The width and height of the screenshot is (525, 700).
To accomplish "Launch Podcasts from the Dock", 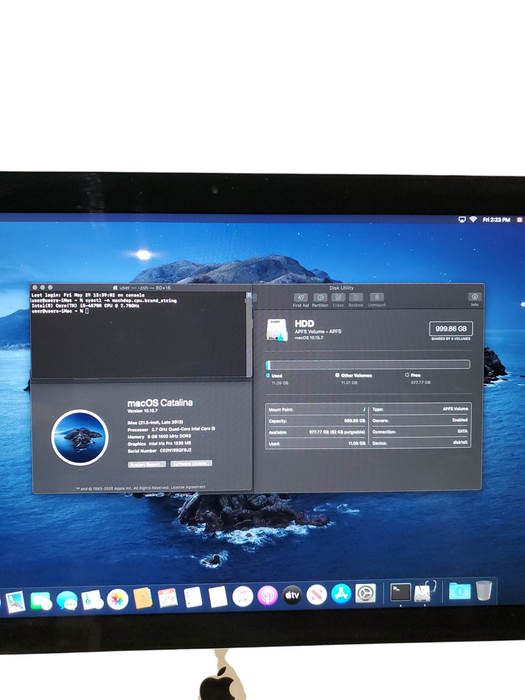I will (267, 596).
